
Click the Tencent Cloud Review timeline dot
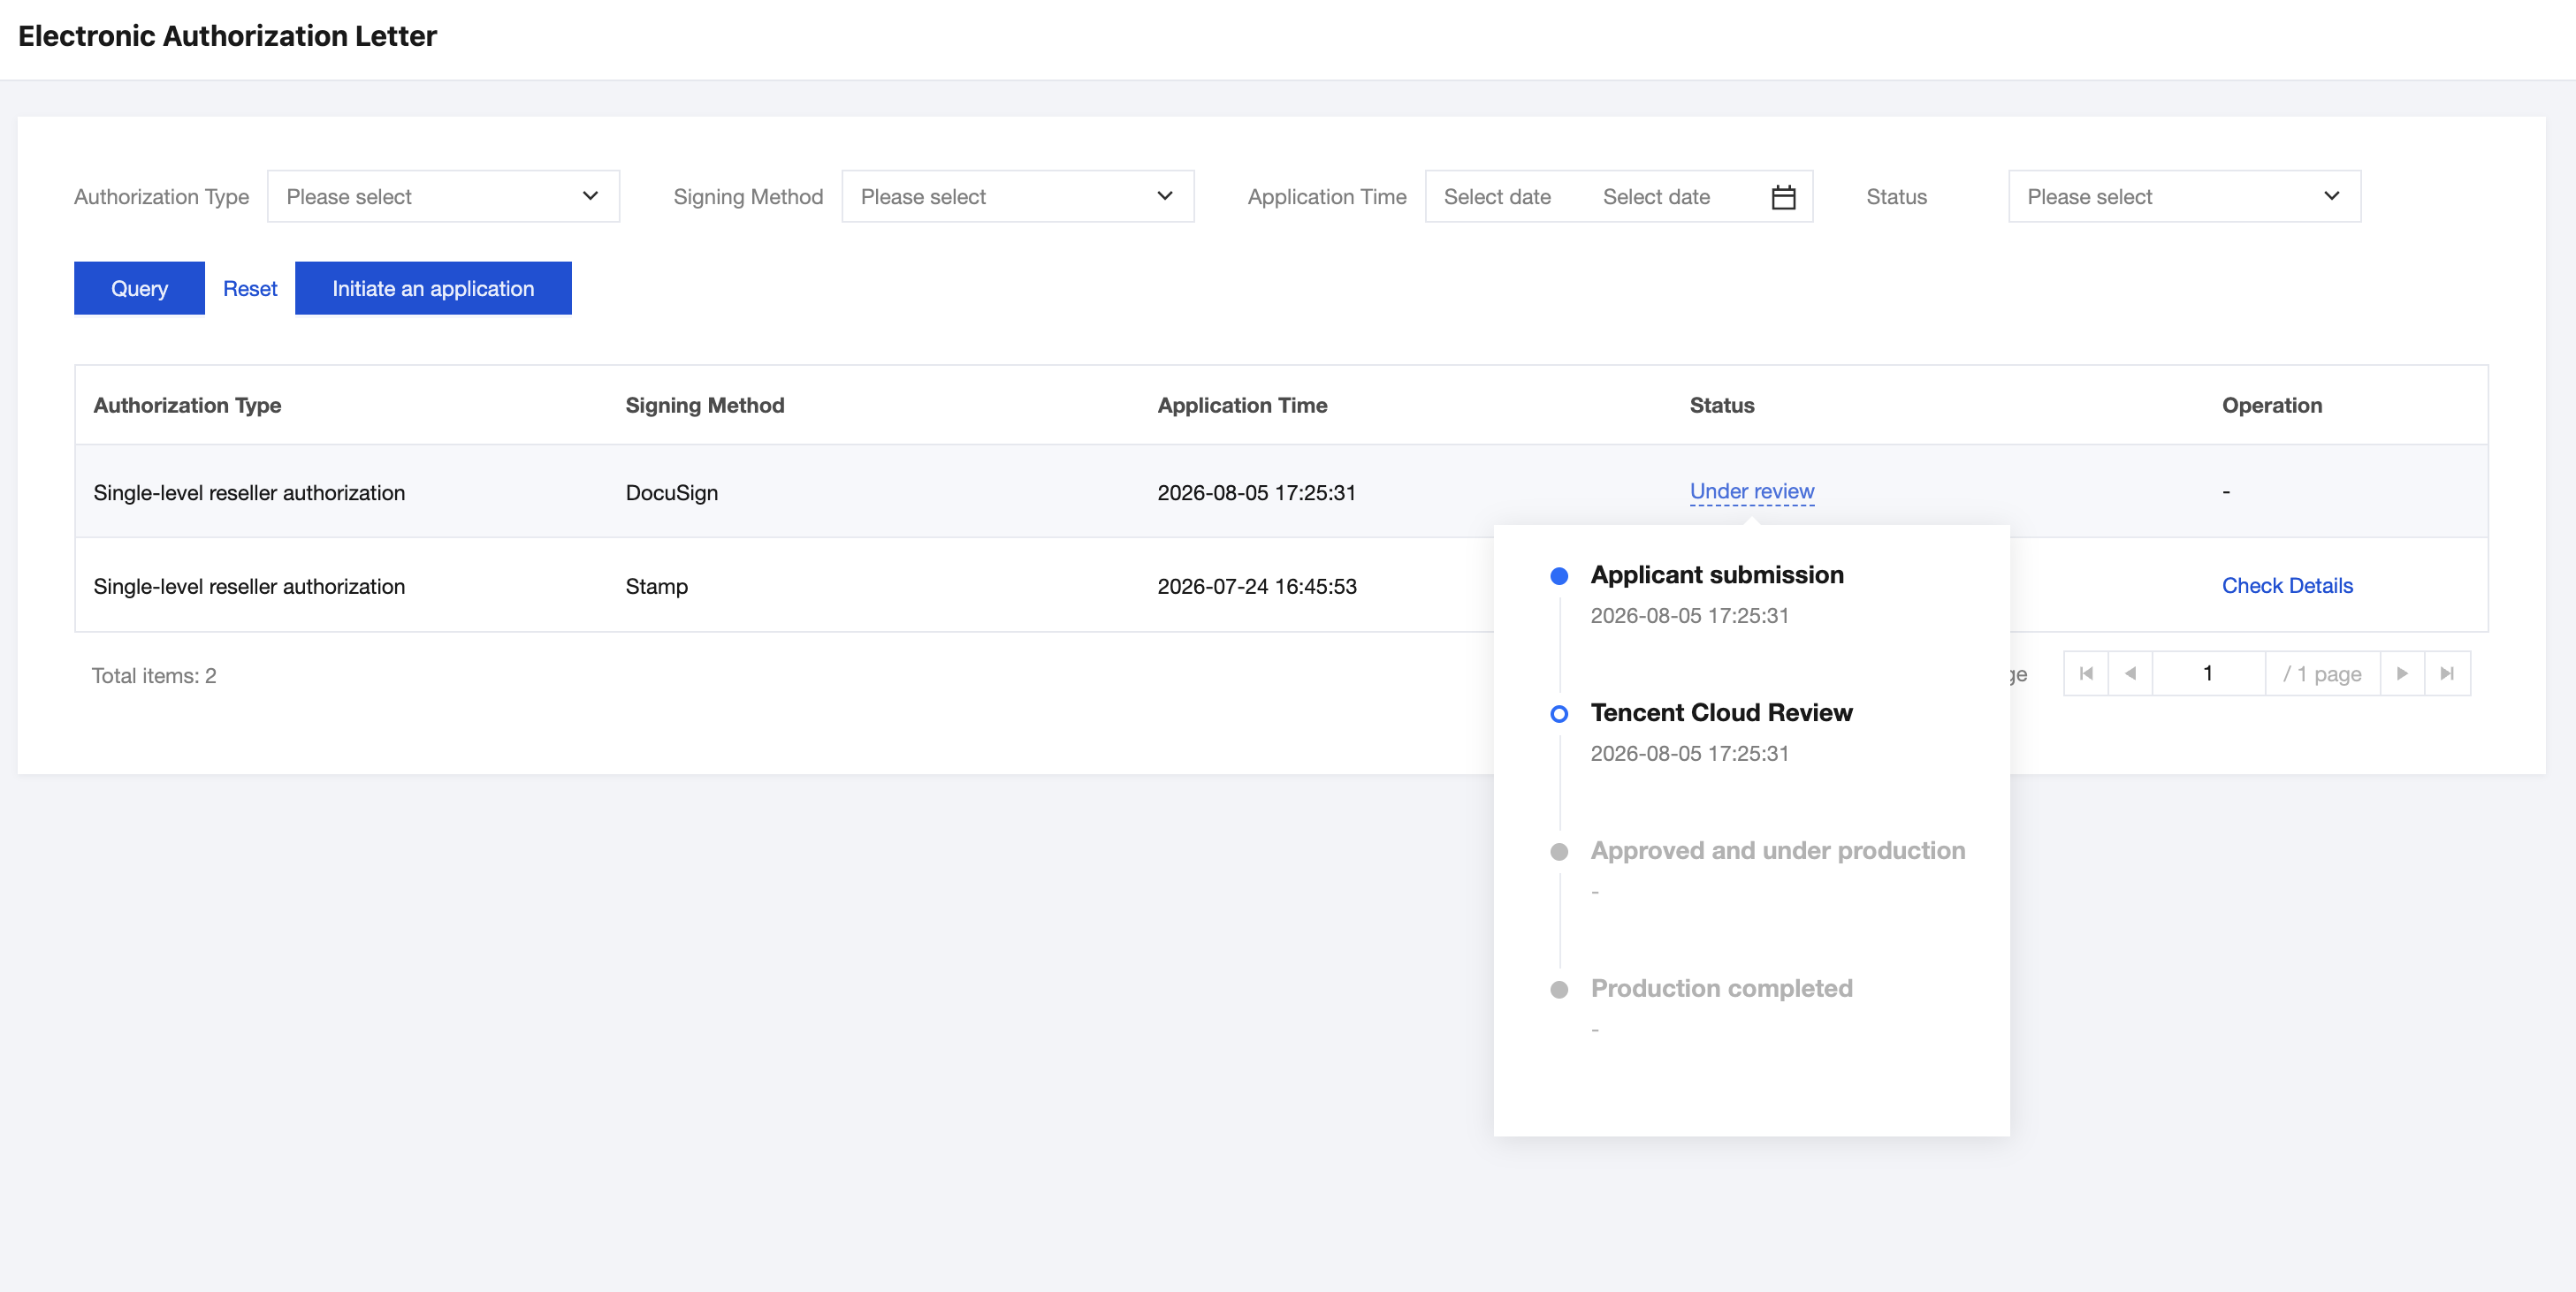point(1559,714)
